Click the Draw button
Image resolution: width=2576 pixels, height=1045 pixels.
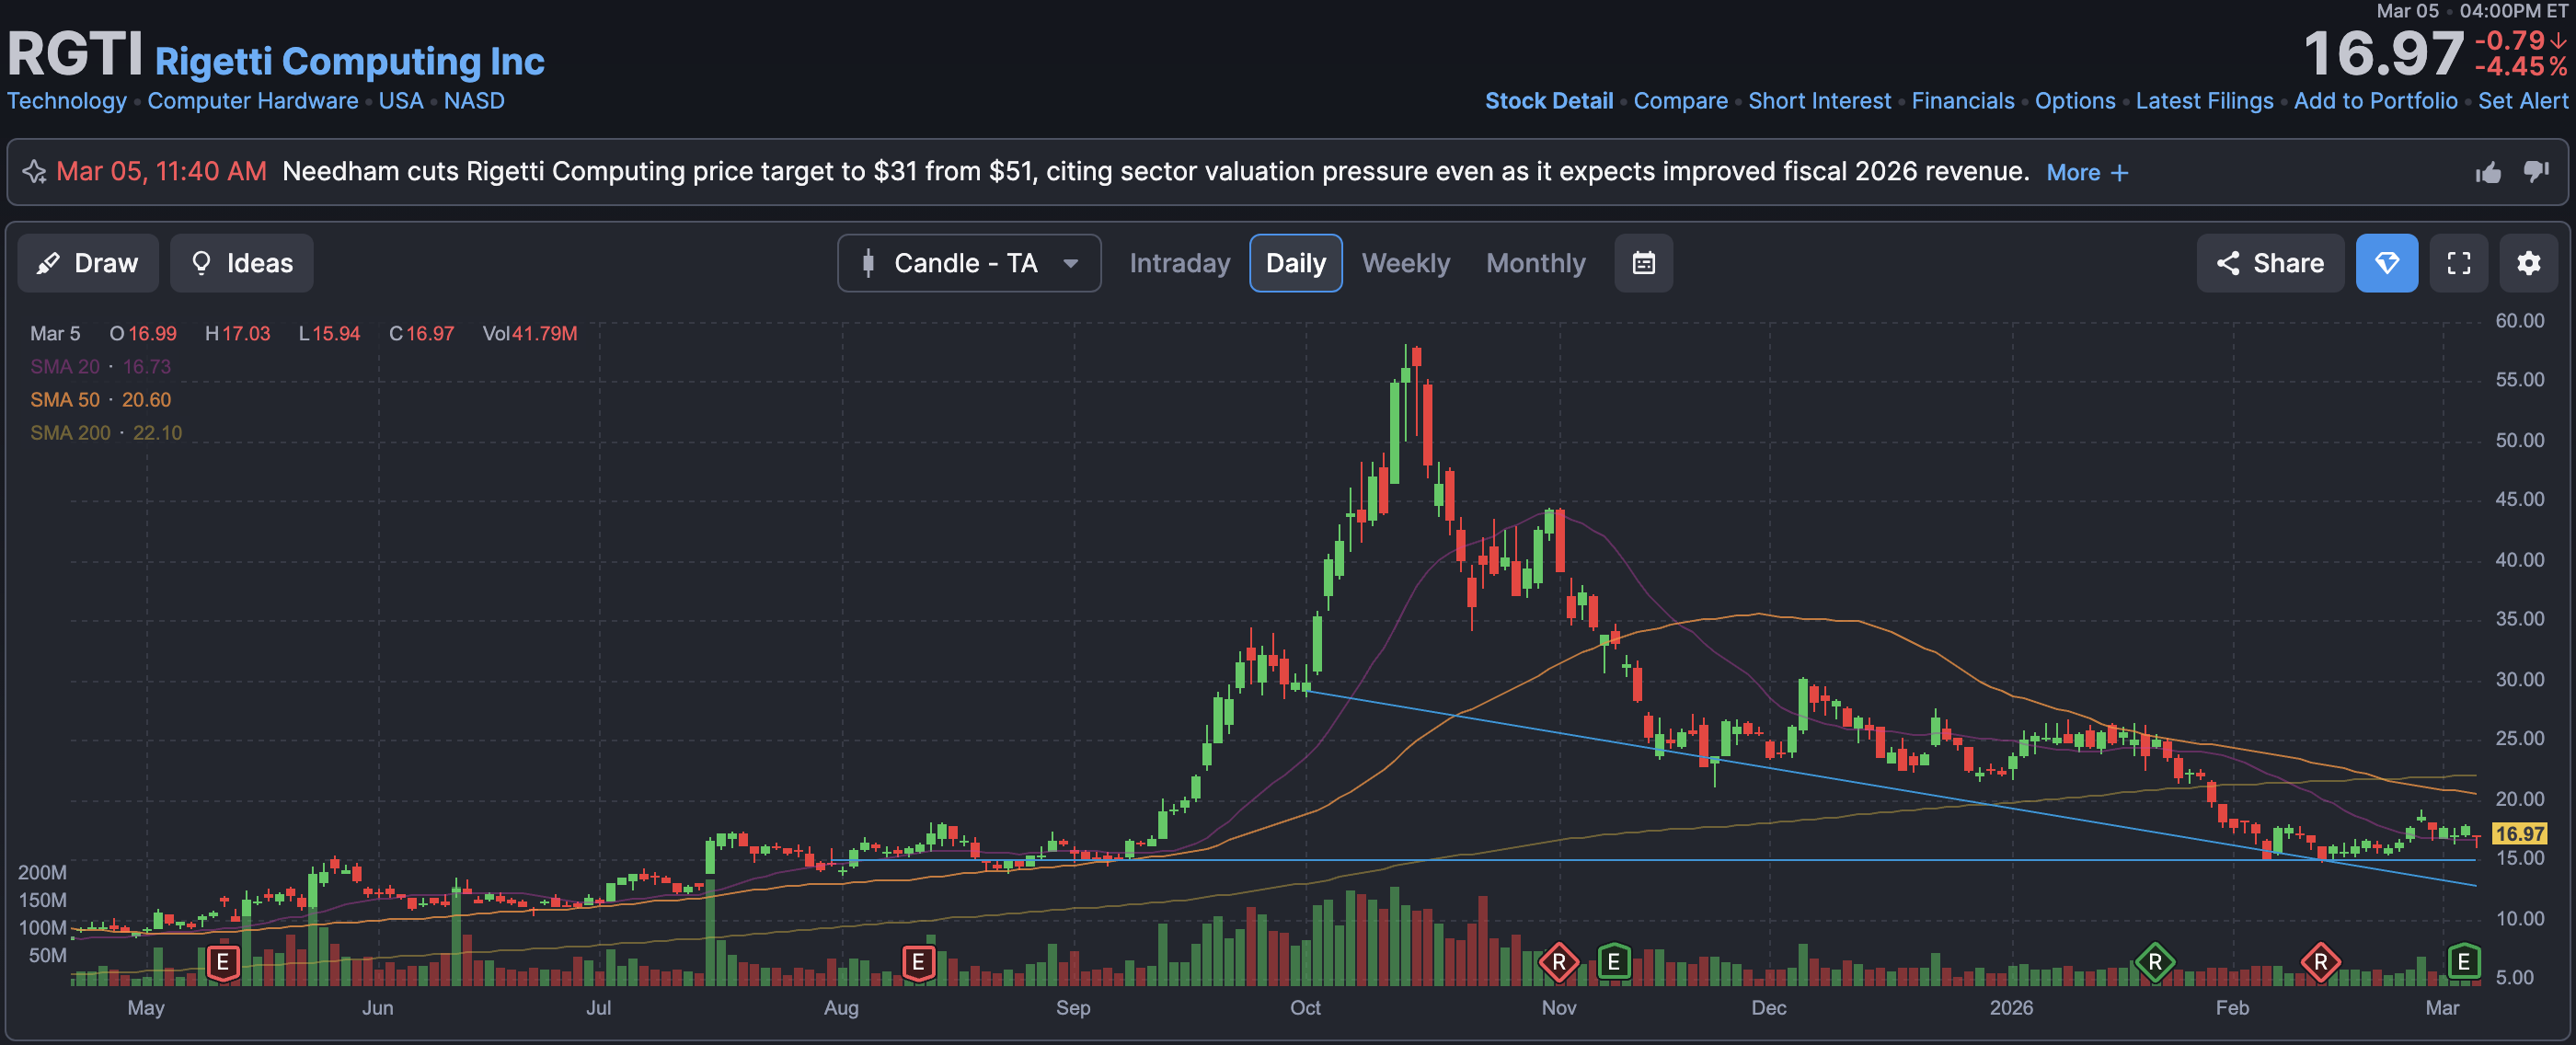(x=87, y=263)
